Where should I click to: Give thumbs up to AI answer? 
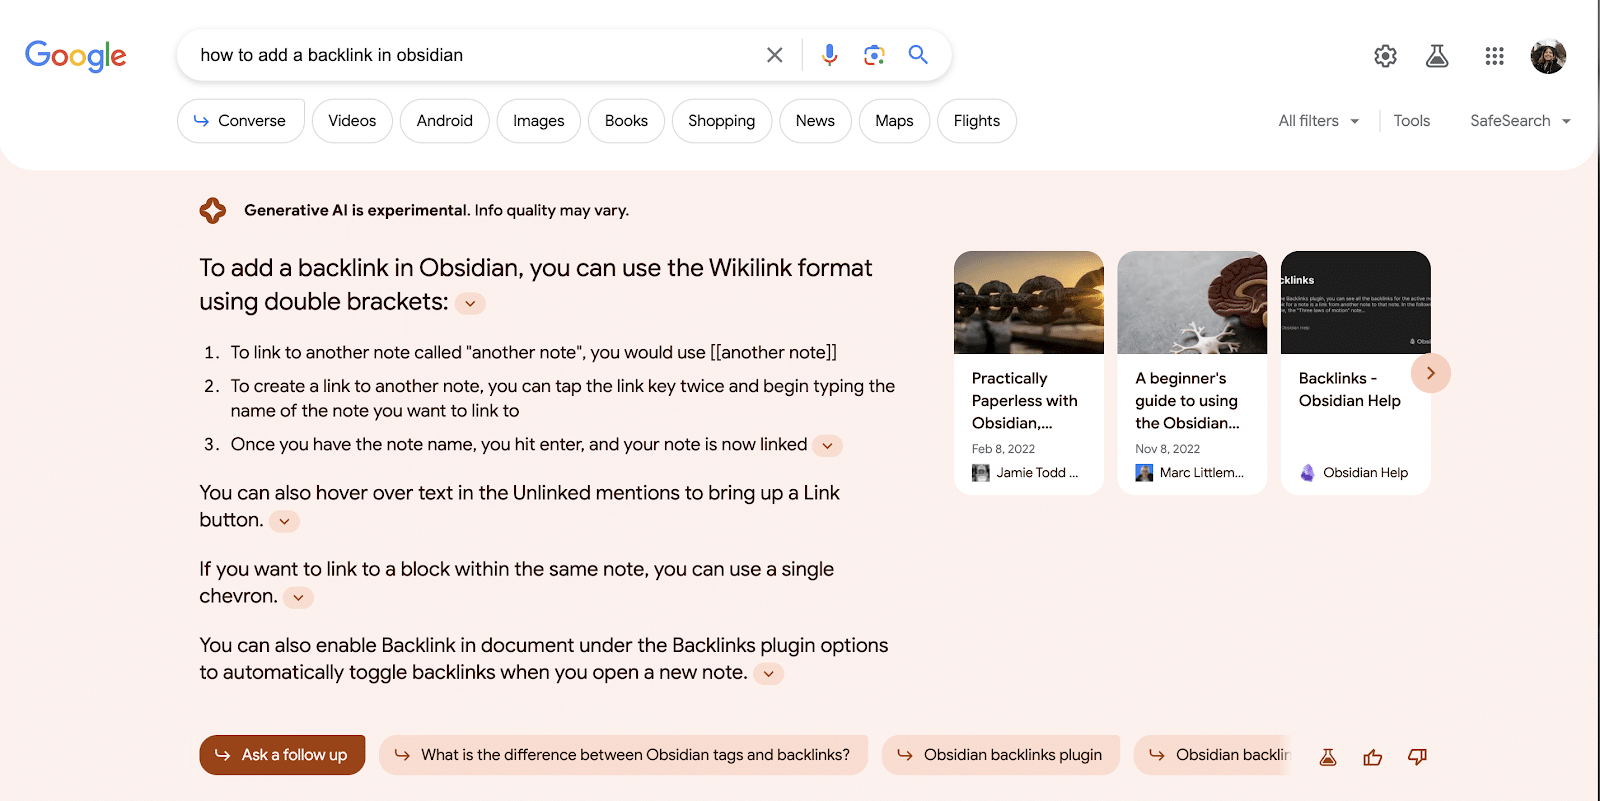pyautogui.click(x=1373, y=757)
